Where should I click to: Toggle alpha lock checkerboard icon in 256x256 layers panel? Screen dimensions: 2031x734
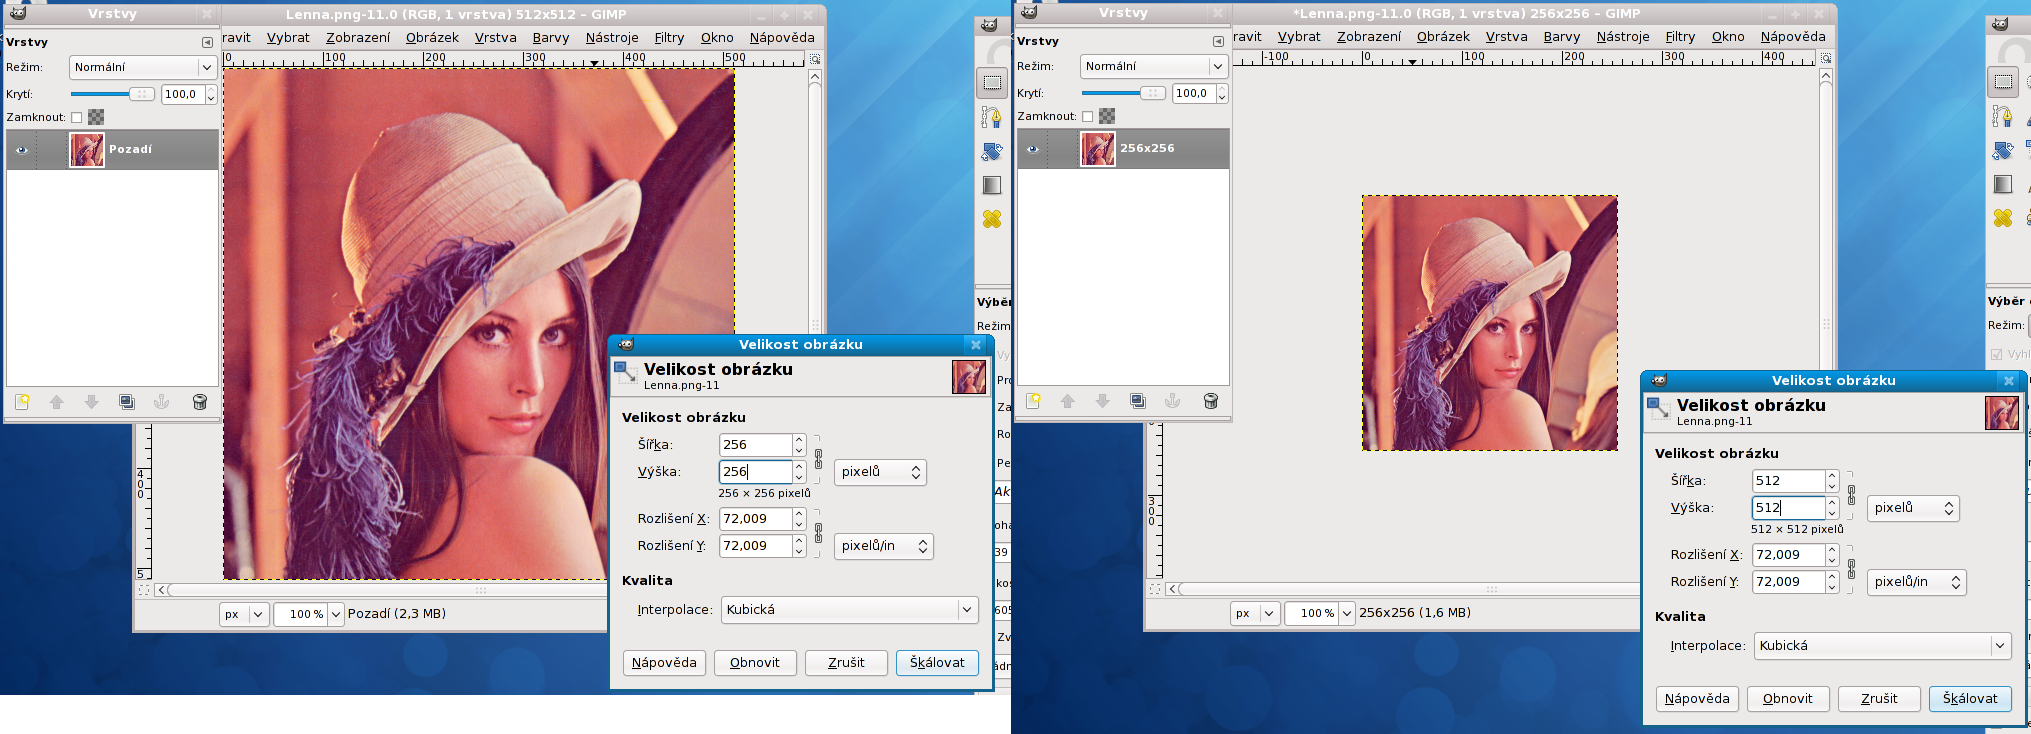[x=1107, y=116]
